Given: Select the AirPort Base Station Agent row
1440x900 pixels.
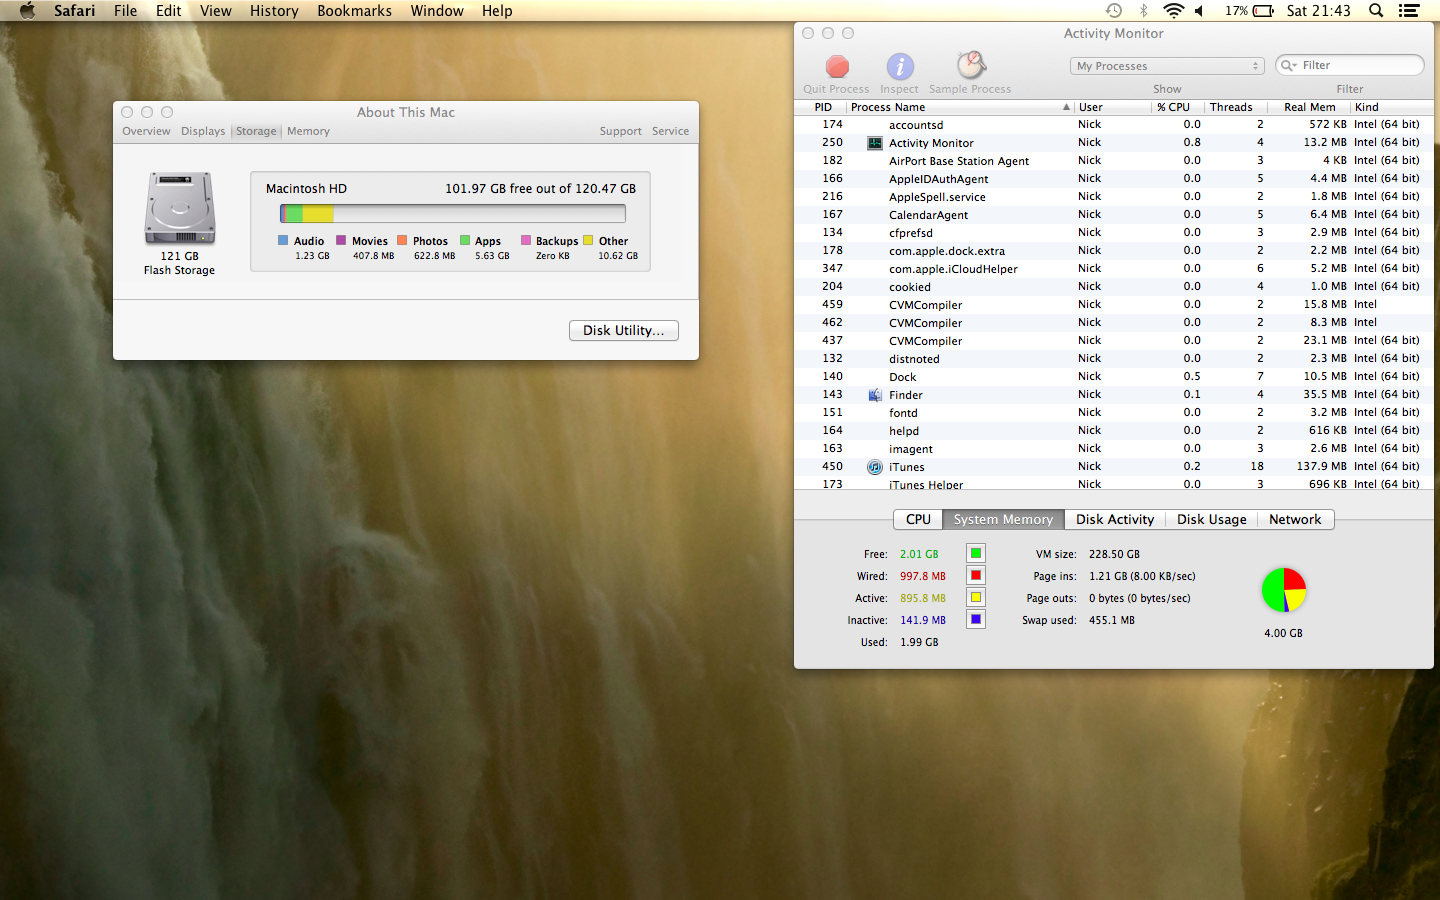Looking at the screenshot, I should [x=1114, y=161].
